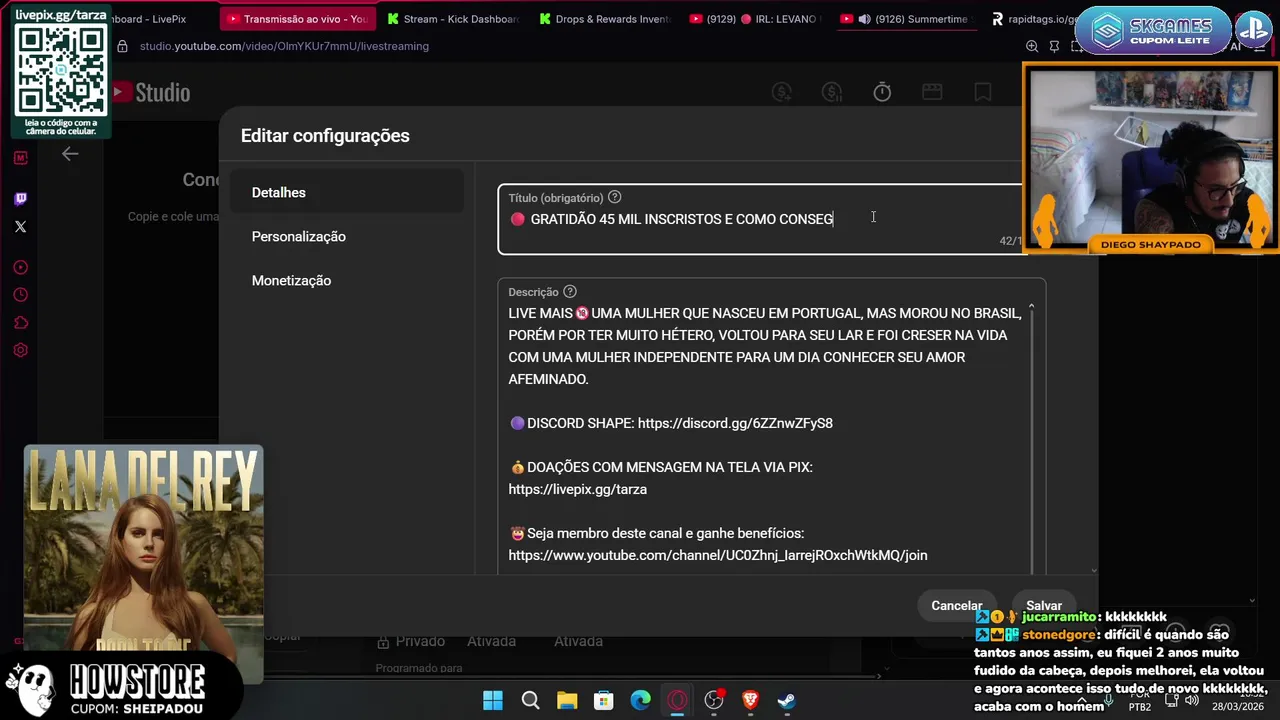Click the help icon next to Título
The height and width of the screenshot is (720, 1280).
[x=615, y=198]
